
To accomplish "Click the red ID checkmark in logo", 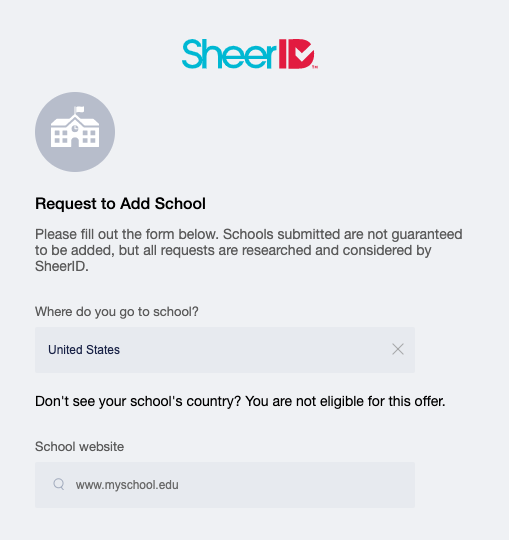I will (297, 54).
